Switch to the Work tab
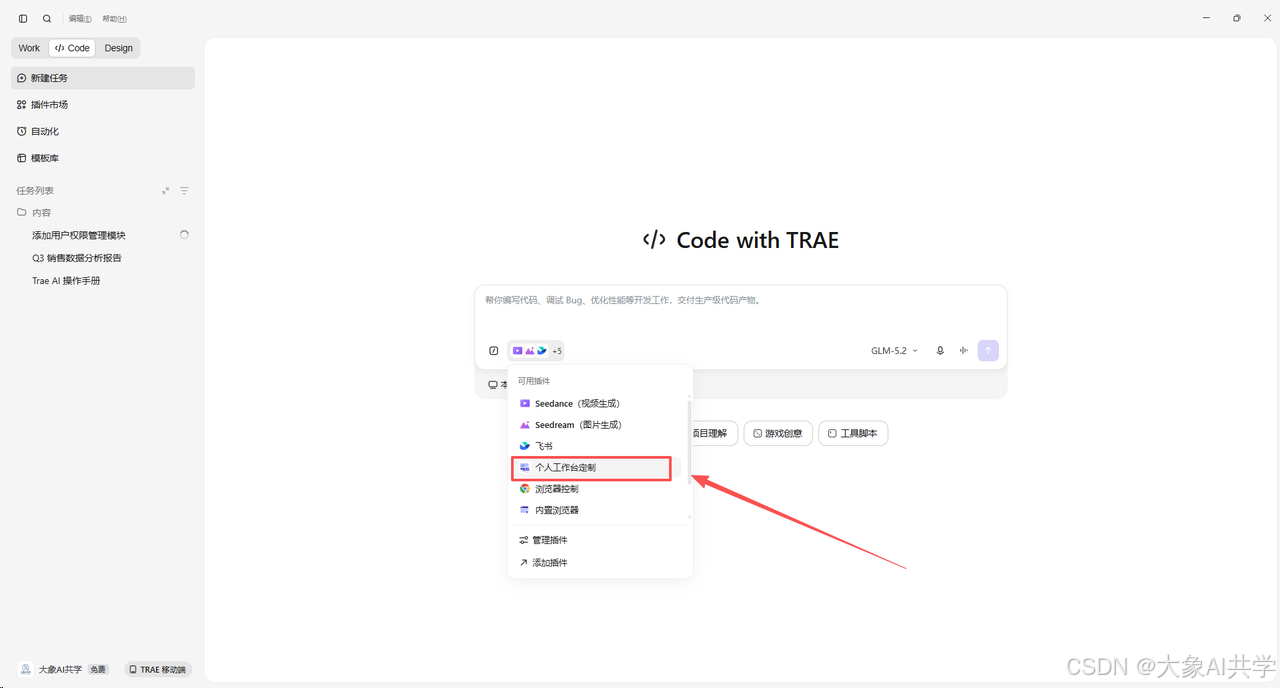 click(x=29, y=48)
